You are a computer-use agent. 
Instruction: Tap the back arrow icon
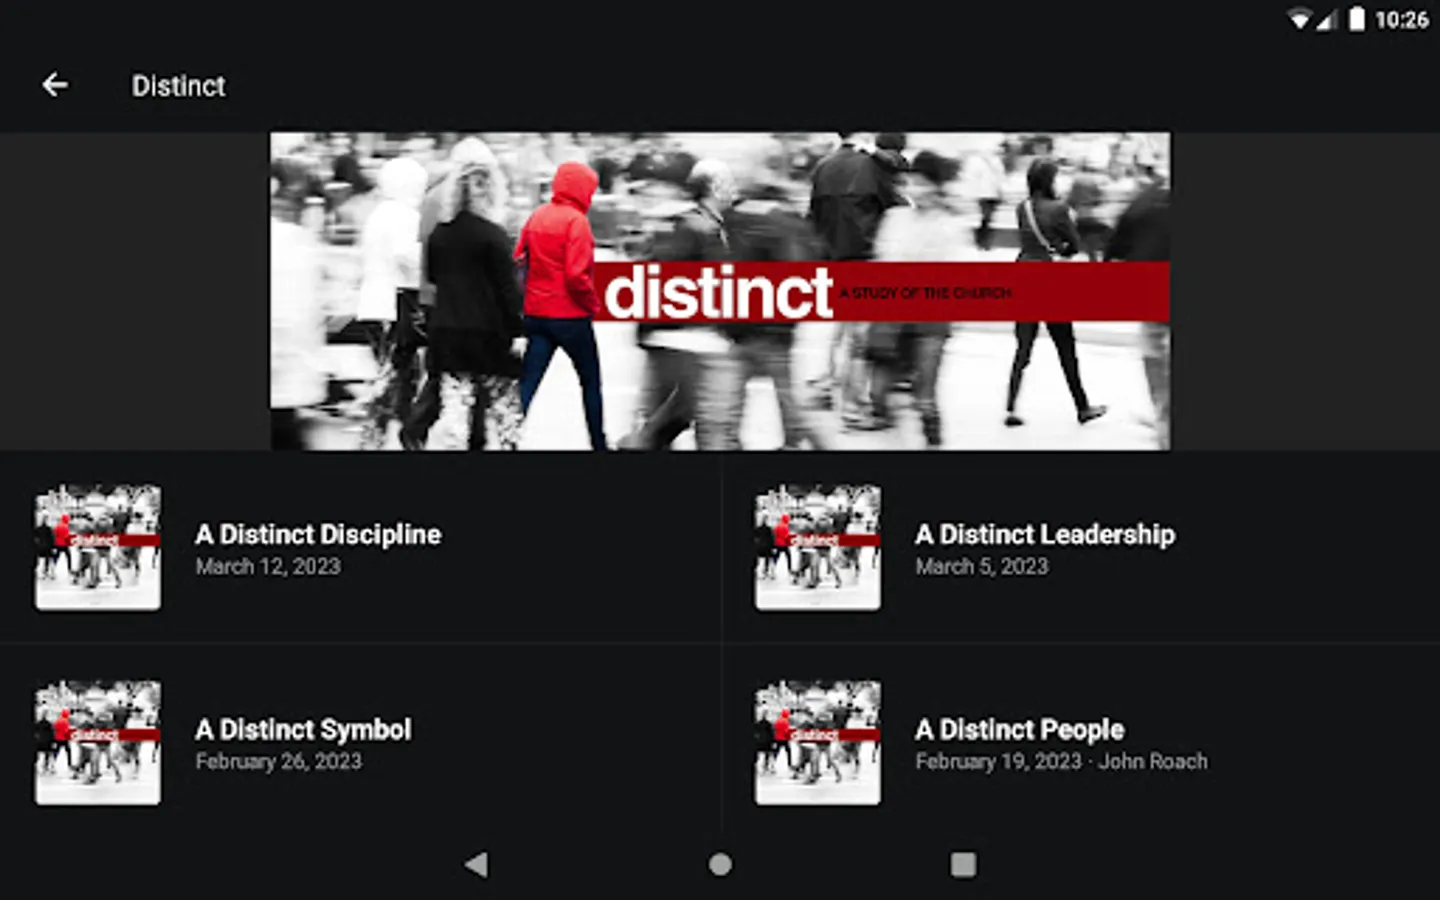[x=55, y=85]
